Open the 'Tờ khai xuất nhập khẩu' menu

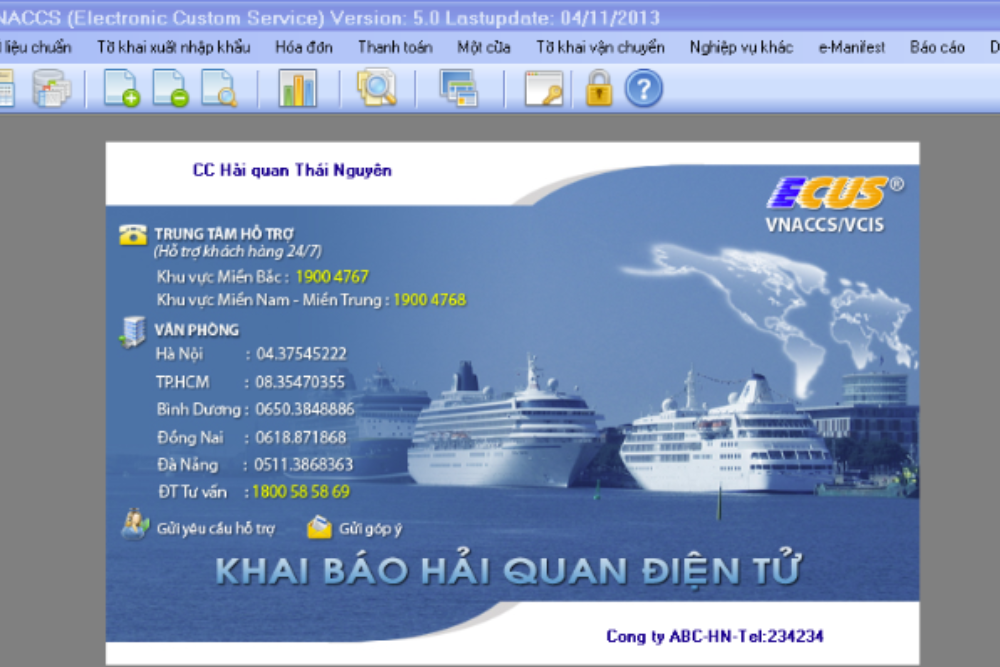tap(173, 47)
